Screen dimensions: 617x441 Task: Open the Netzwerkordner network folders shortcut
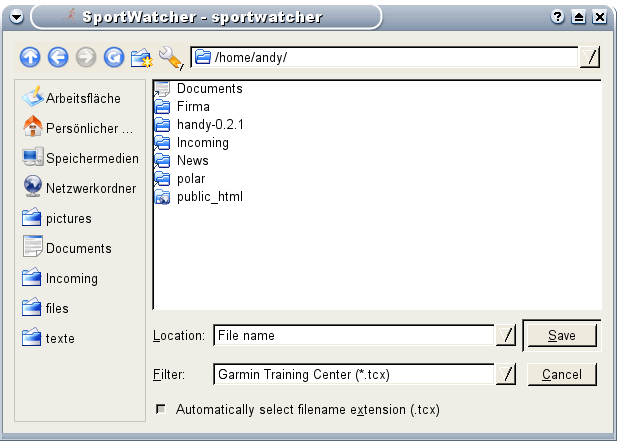point(79,187)
